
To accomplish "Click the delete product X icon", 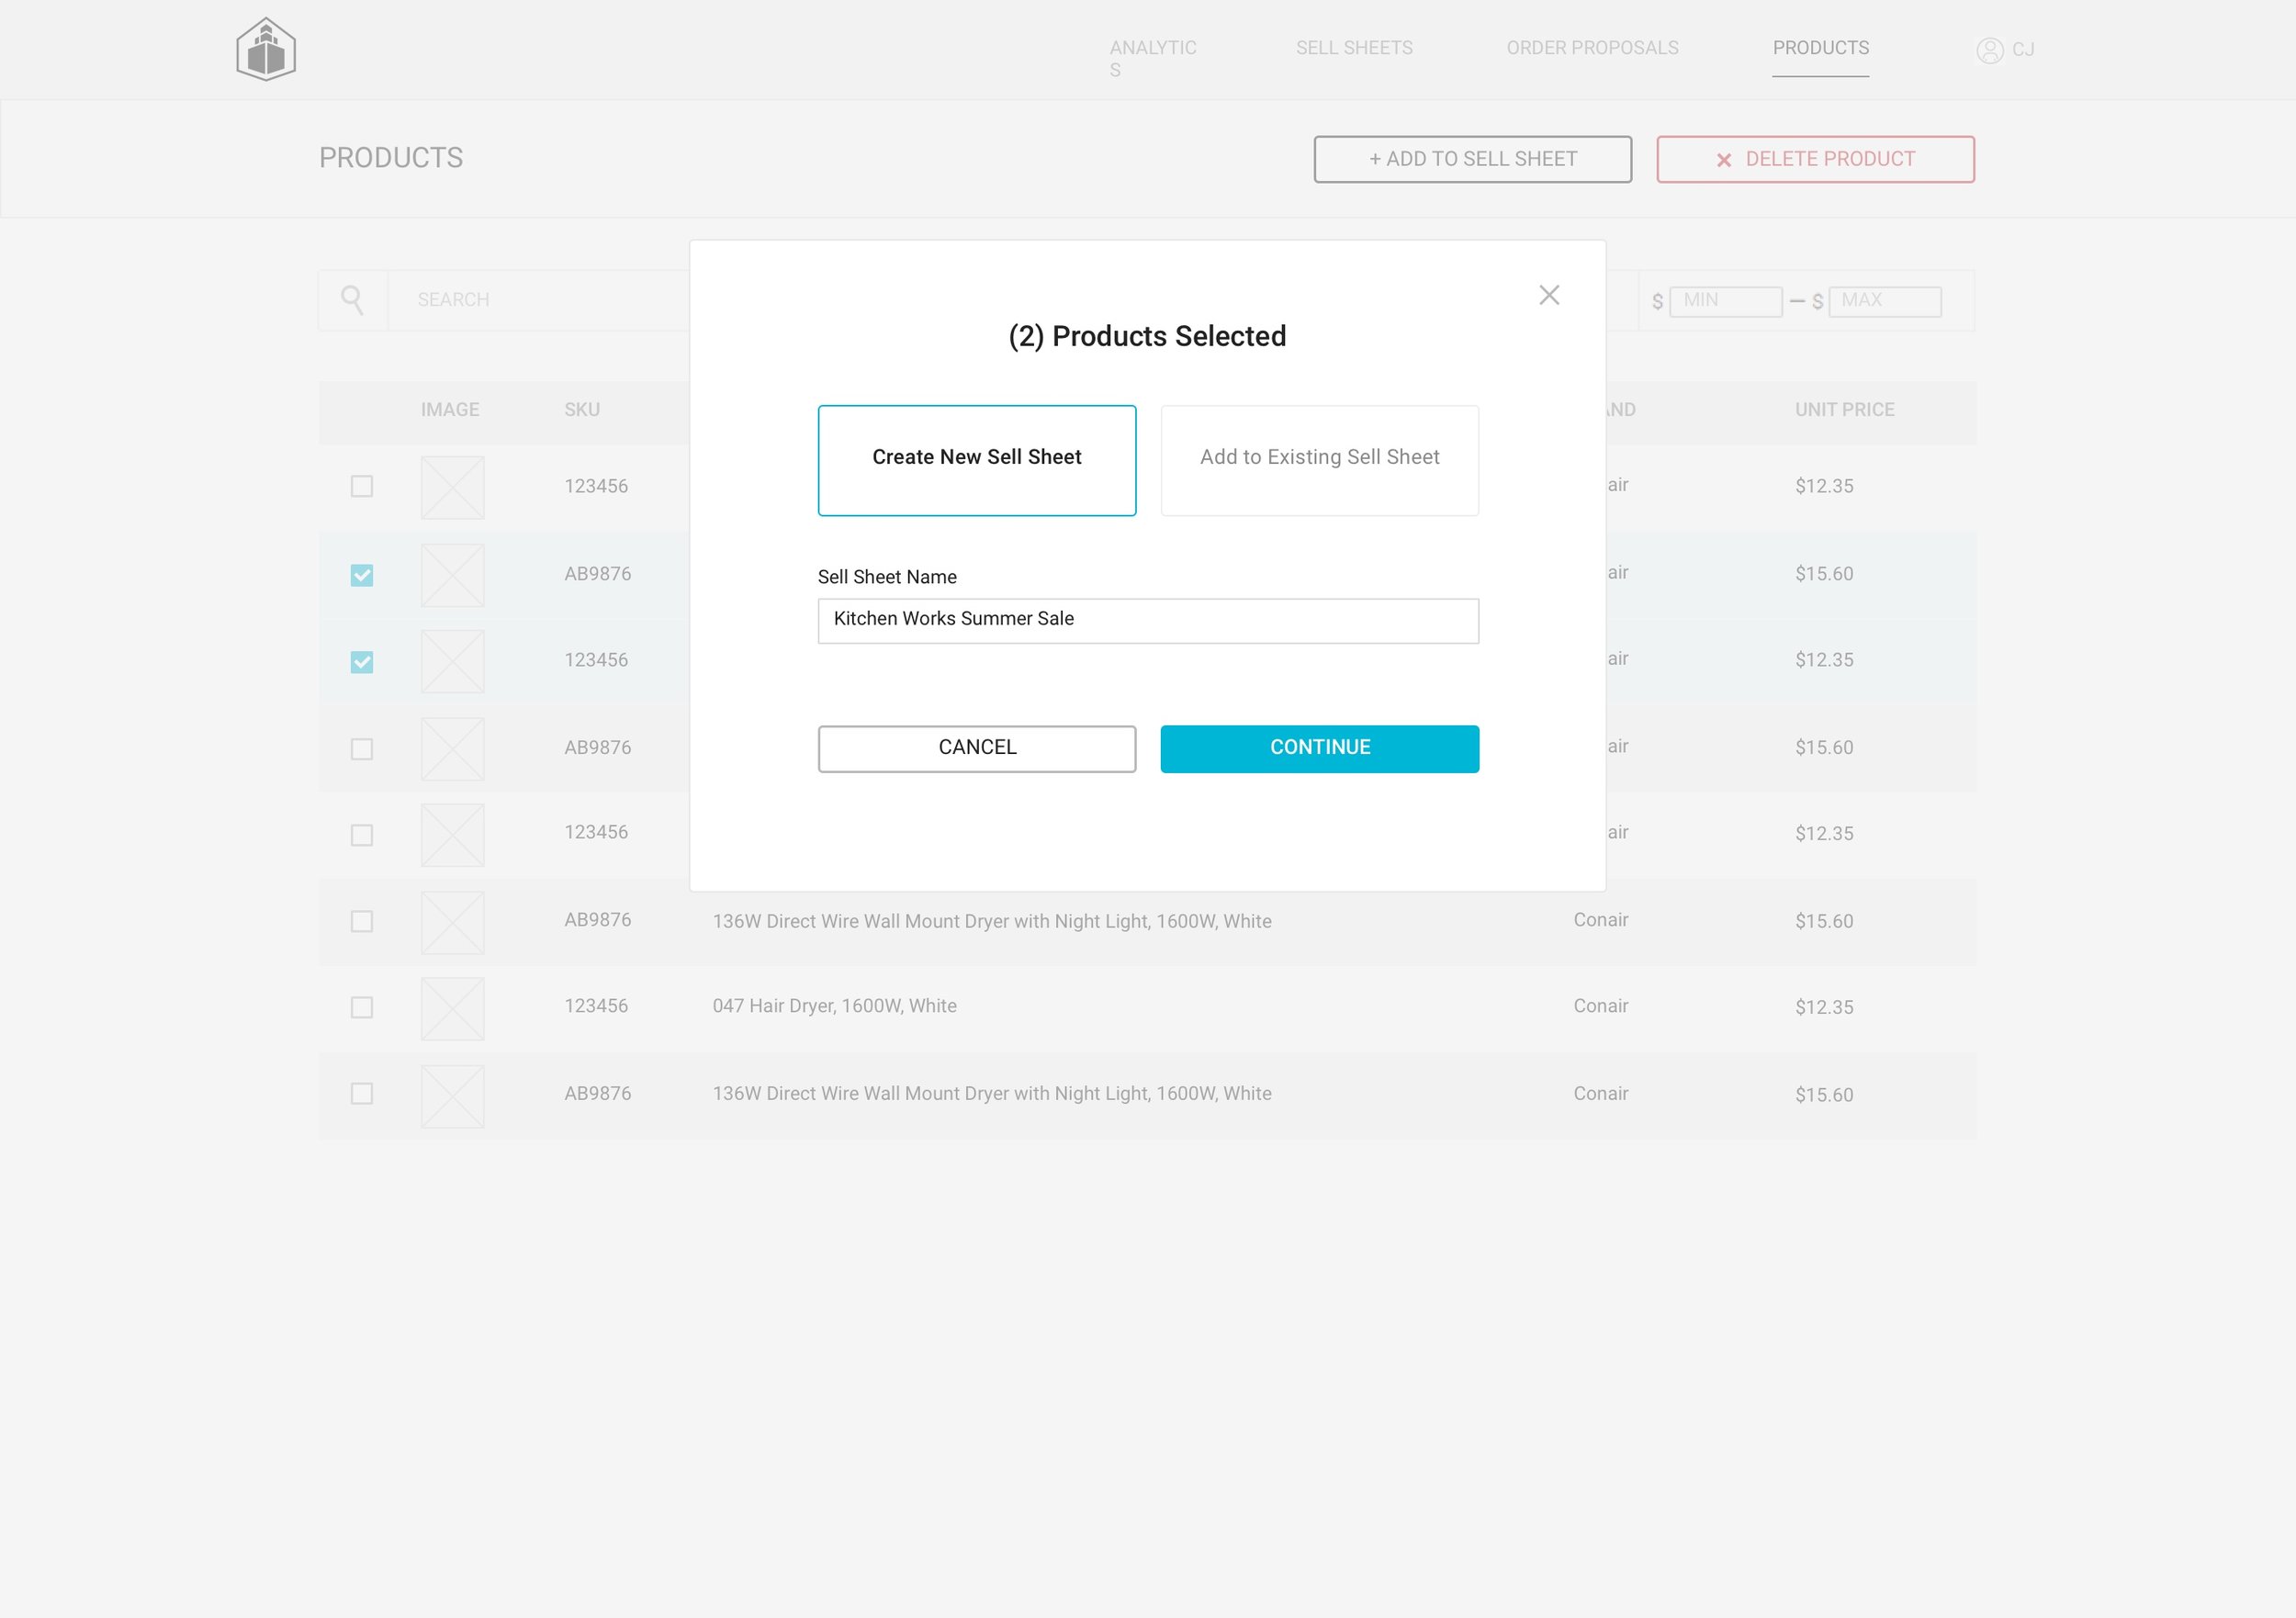I will 1723,160.
